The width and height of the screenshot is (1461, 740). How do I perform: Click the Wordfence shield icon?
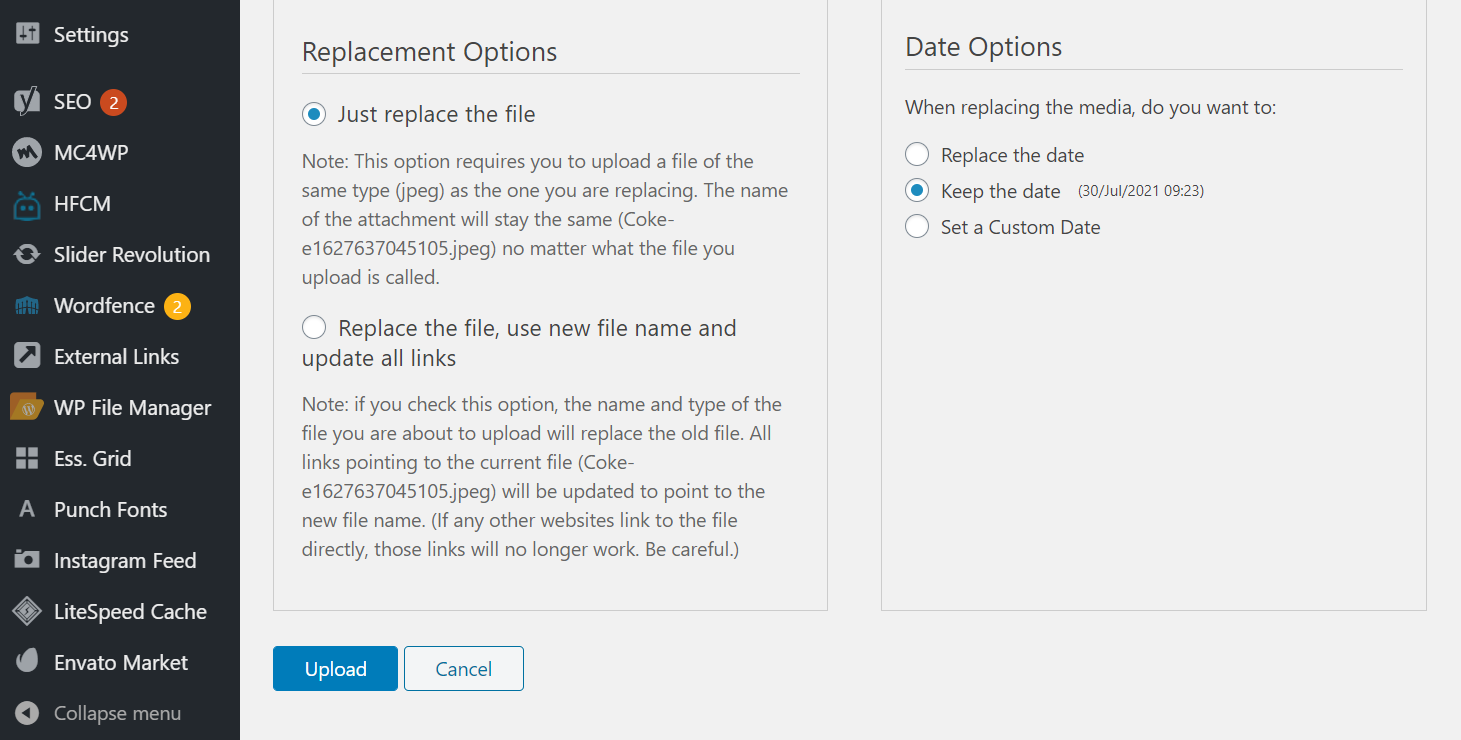tap(27, 306)
